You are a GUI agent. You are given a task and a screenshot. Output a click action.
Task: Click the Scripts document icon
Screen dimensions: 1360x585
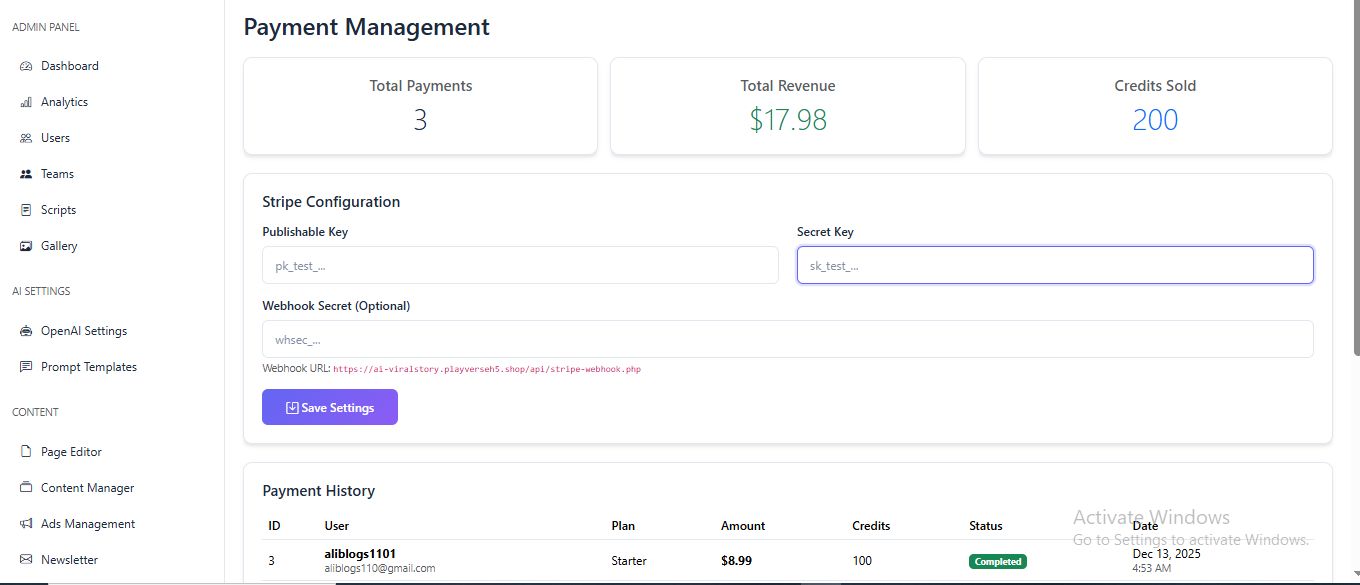(x=26, y=210)
